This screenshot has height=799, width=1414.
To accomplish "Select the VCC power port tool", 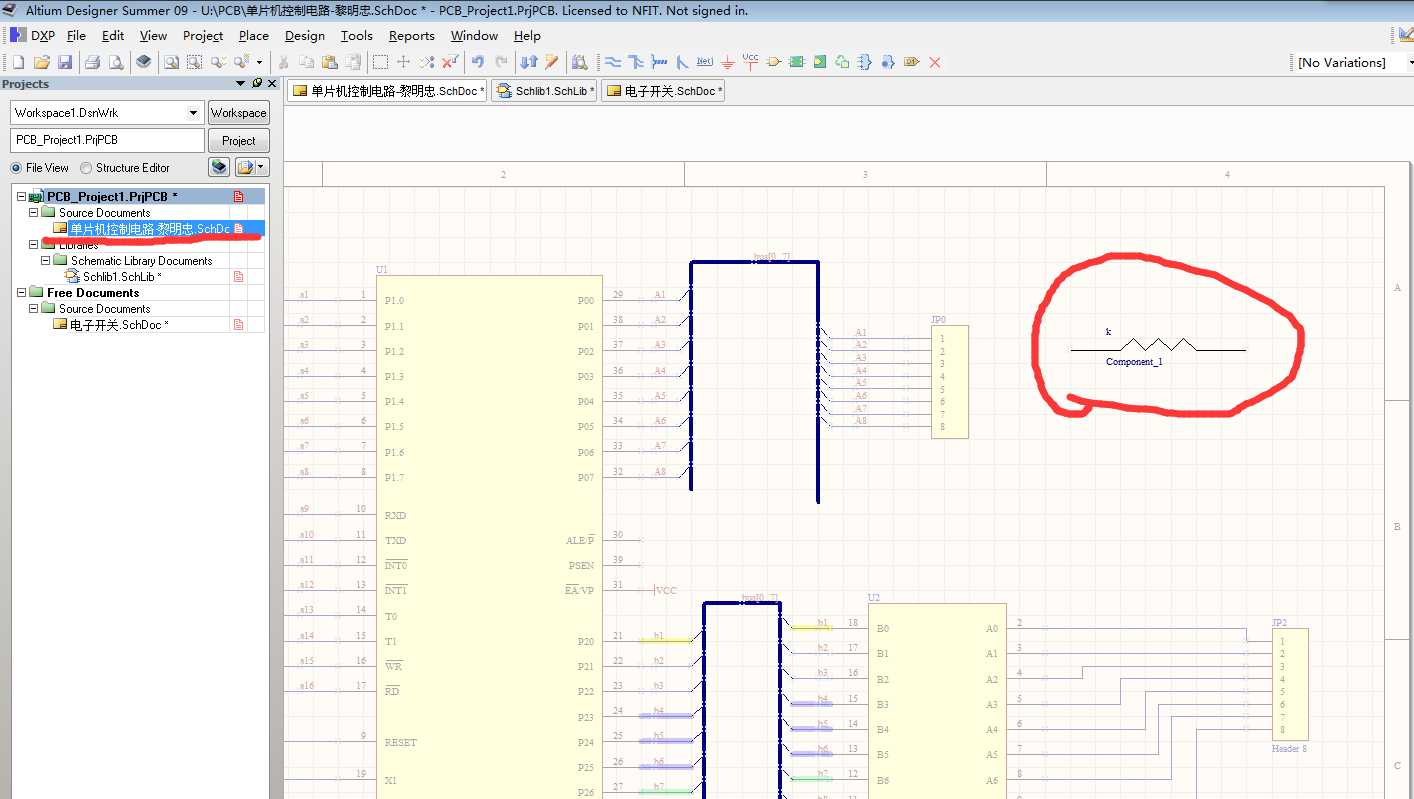I will [750, 62].
